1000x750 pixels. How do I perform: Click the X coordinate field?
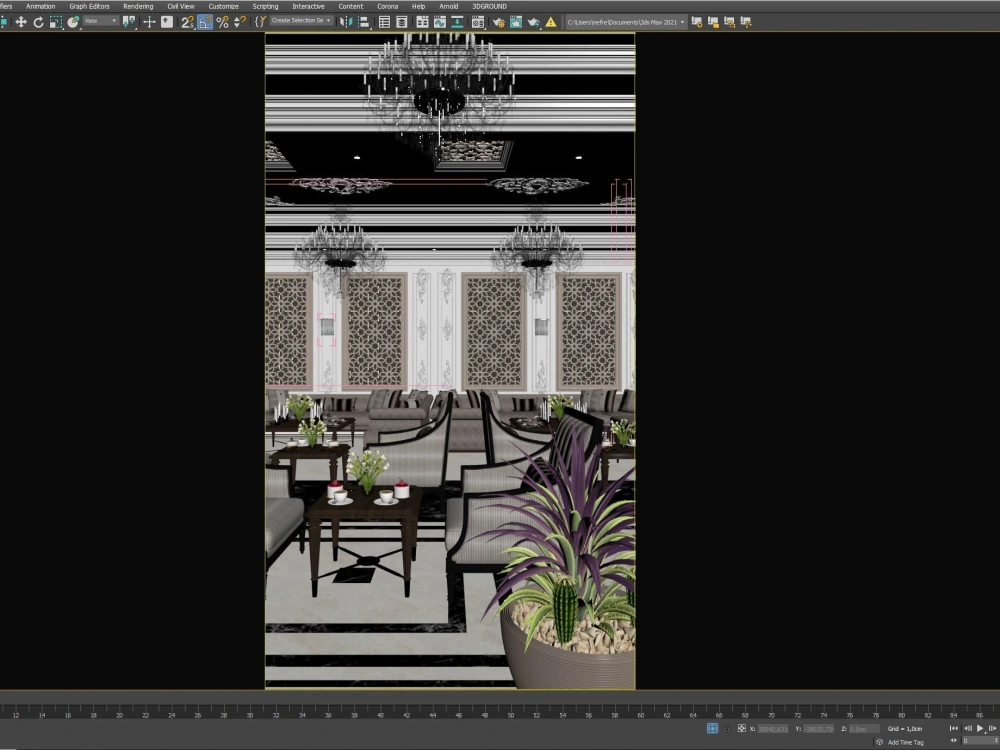click(773, 729)
